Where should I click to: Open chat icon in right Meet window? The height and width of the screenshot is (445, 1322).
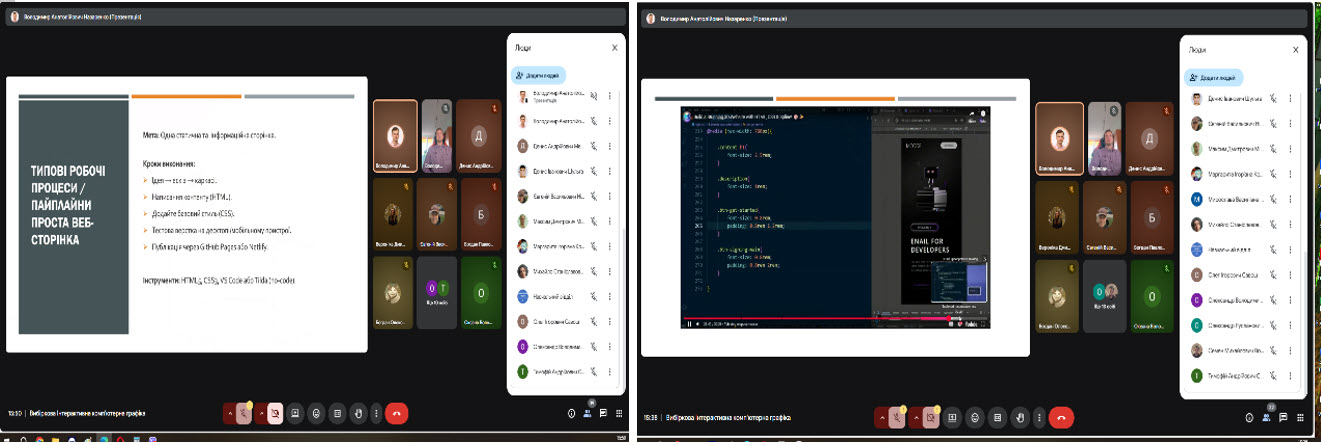[x=1285, y=417]
